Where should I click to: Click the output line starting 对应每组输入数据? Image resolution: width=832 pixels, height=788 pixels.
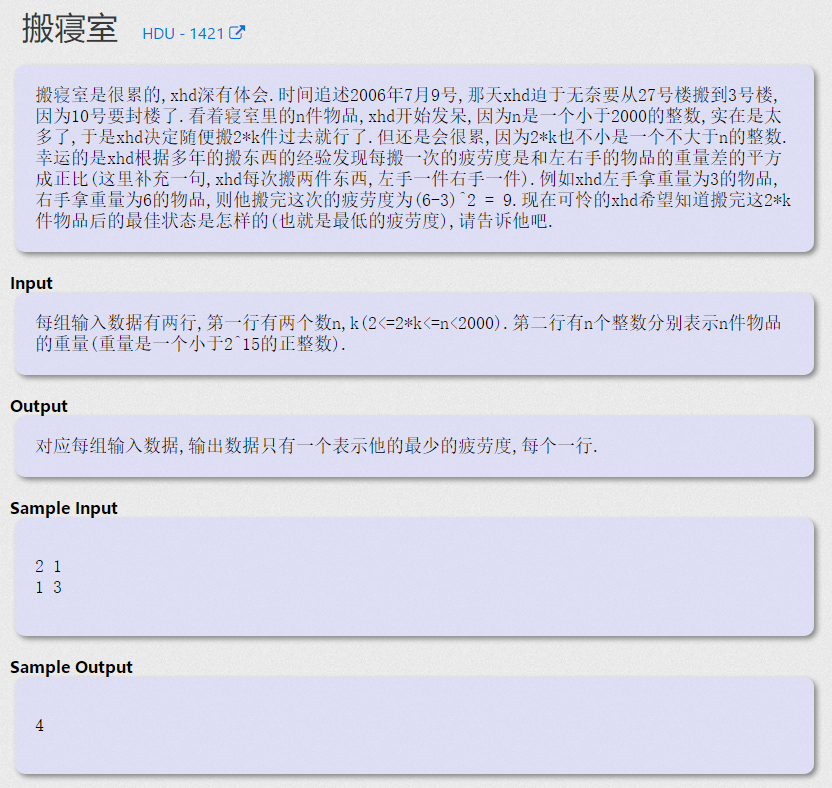[x=316, y=446]
